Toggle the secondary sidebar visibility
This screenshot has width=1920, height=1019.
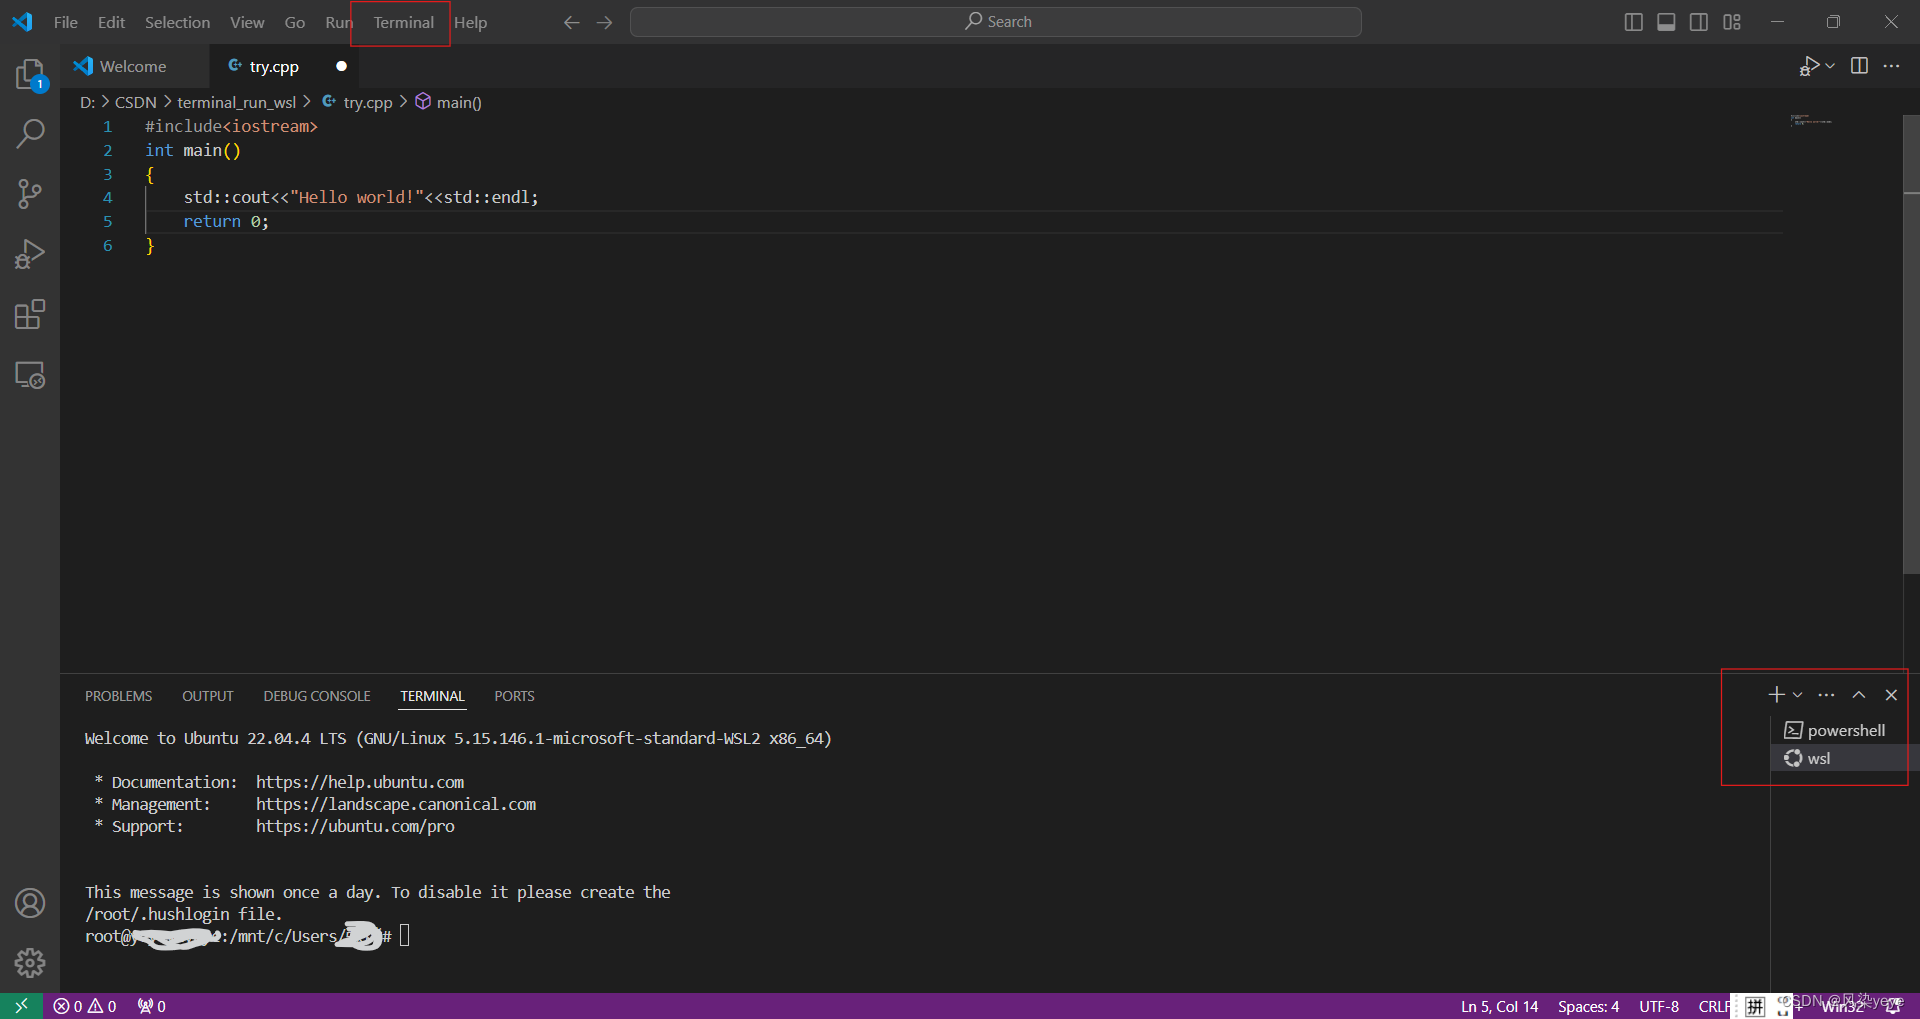pos(1699,21)
